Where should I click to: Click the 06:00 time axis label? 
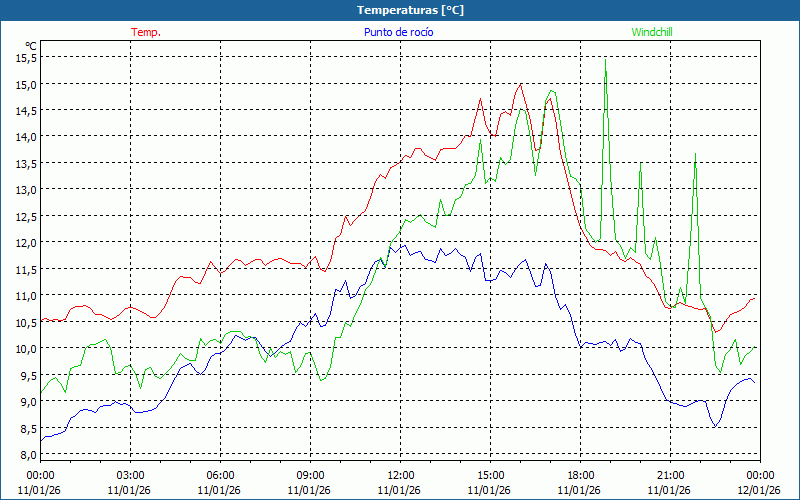click(x=220, y=475)
